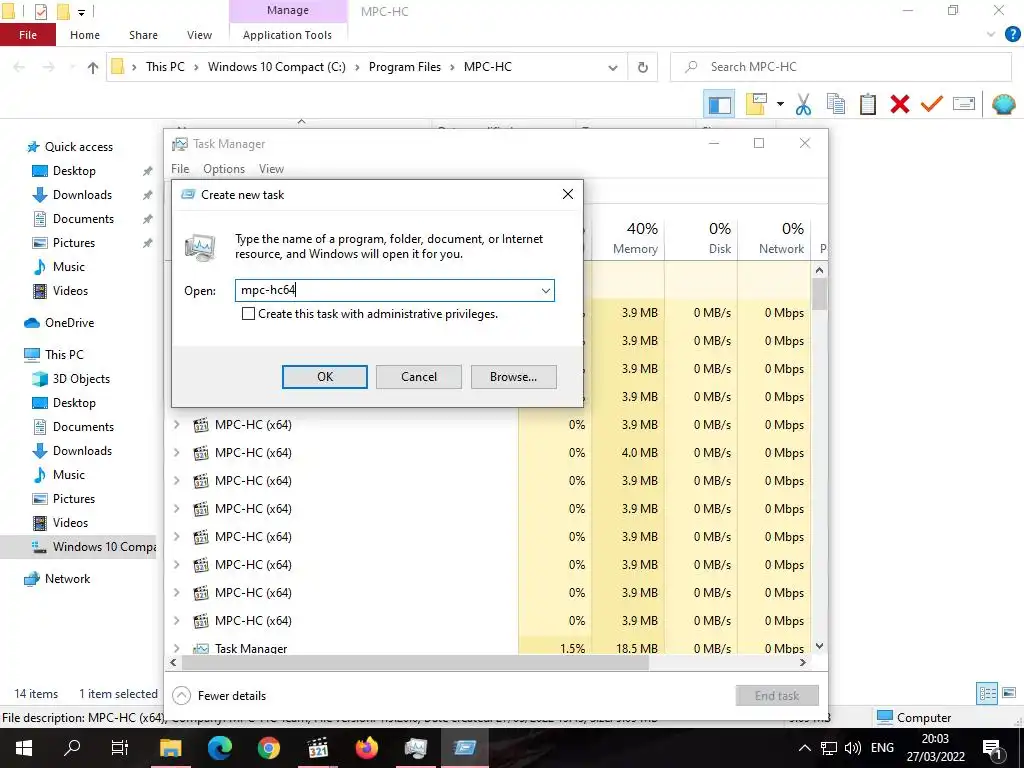Expand the address bar history dropdown
The width and height of the screenshot is (1024, 768).
point(613,67)
